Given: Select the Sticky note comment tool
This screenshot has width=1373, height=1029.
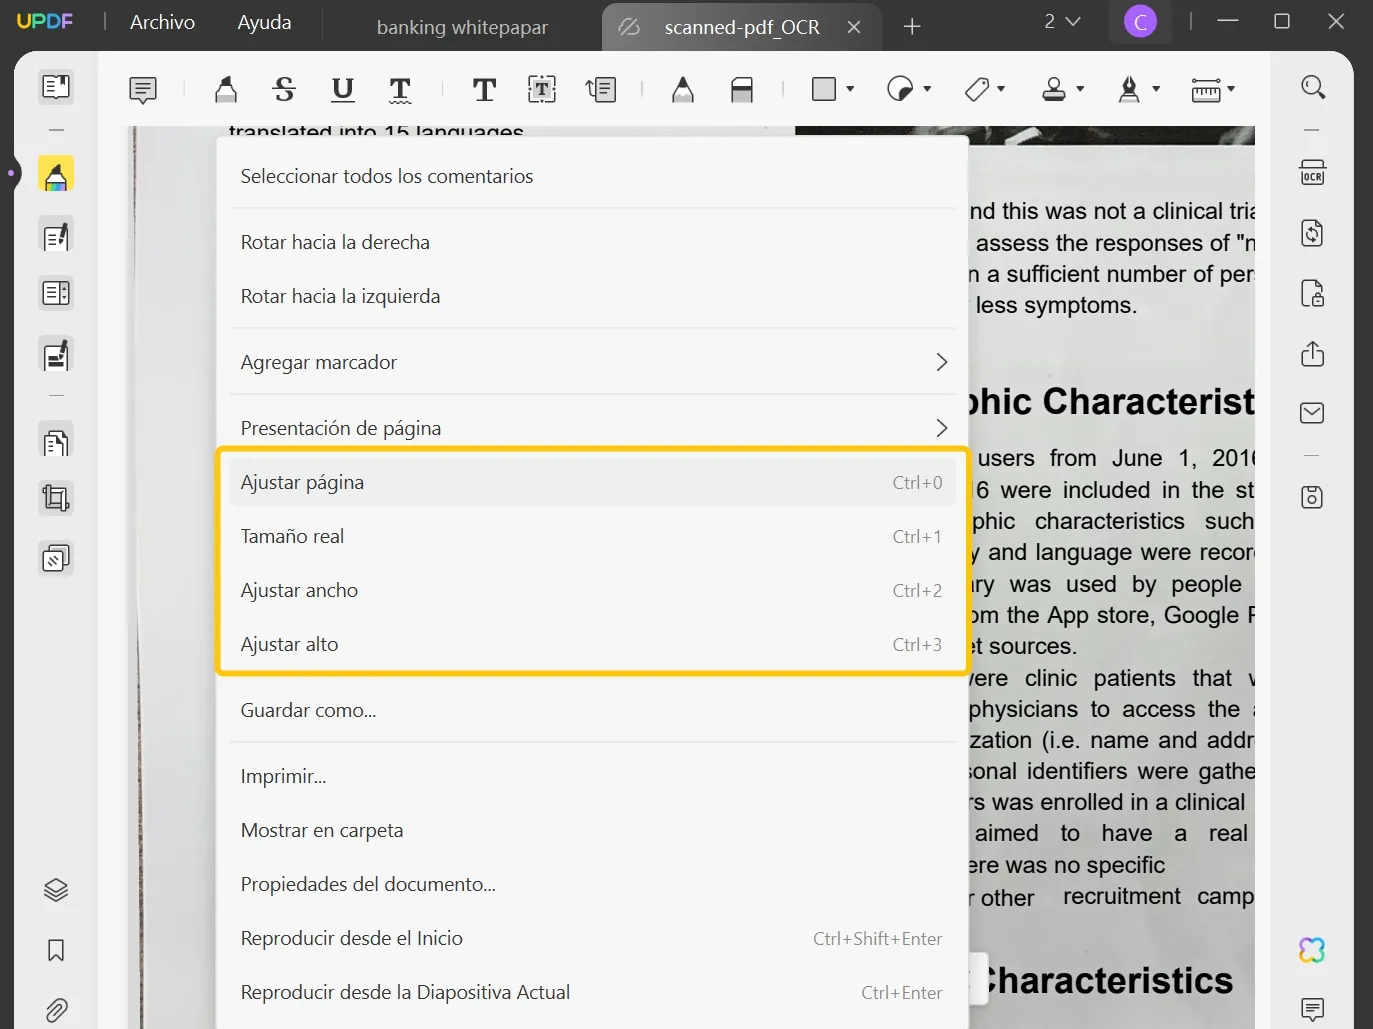Looking at the screenshot, I should coord(143,90).
